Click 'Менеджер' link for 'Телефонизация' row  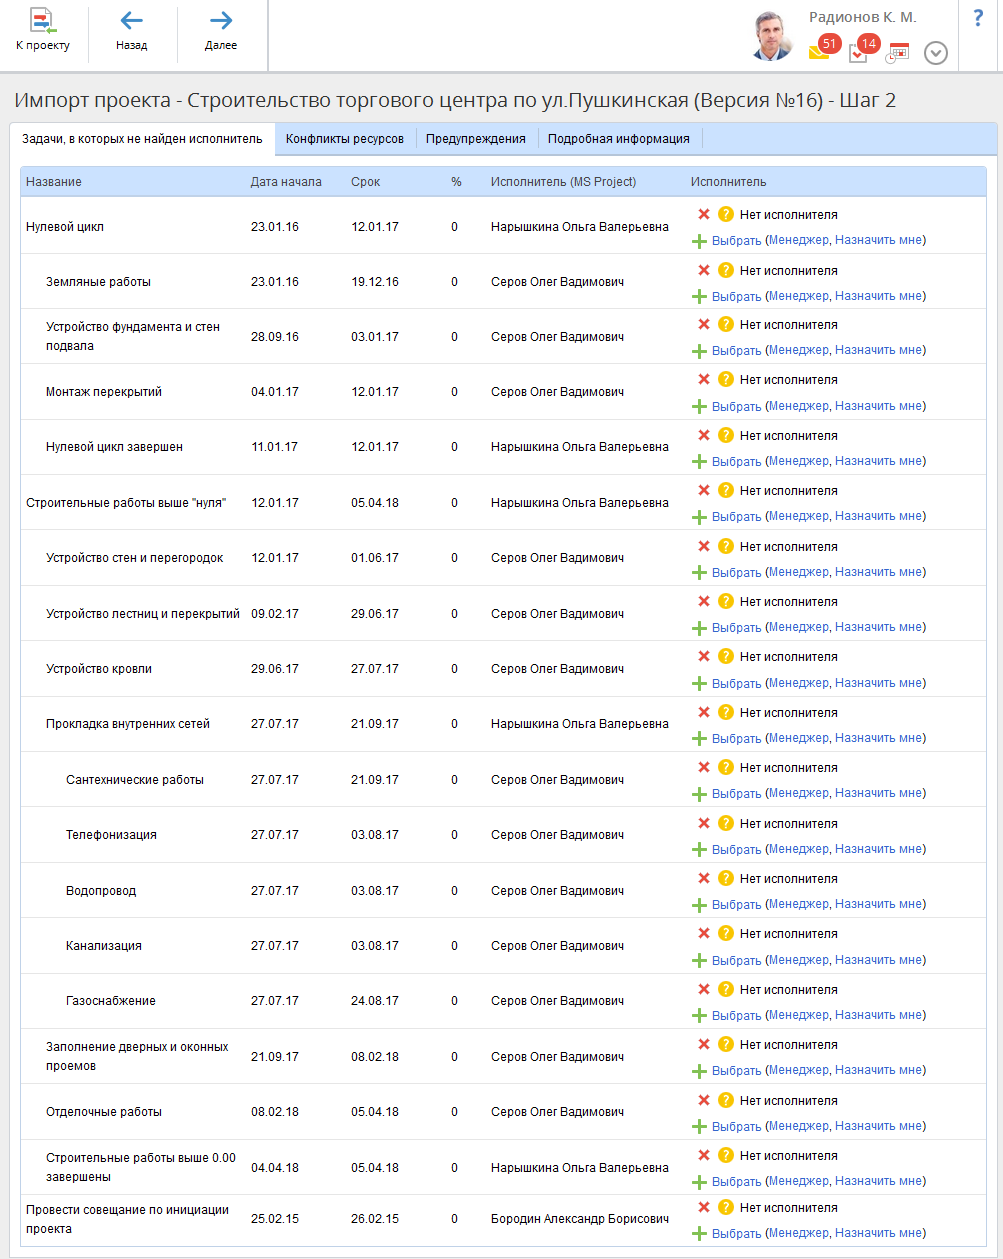(798, 849)
